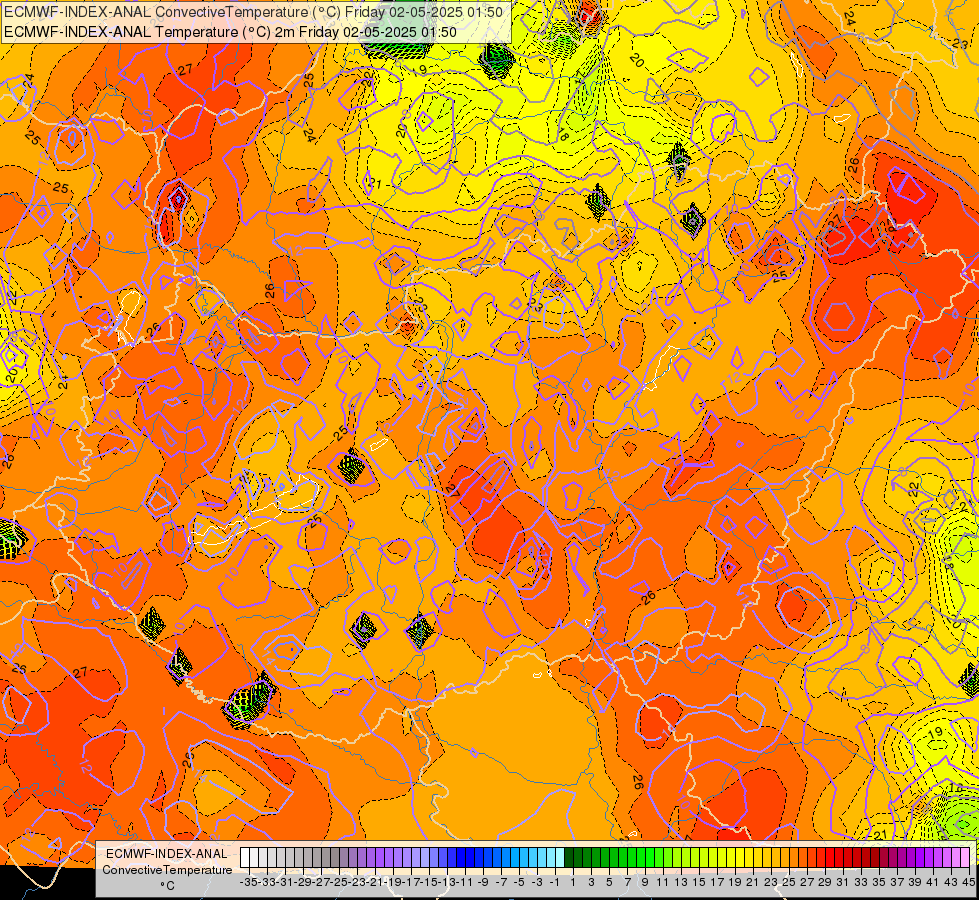Click the -1 legend scale value
Screen dimensions: 979x900
coord(555,882)
